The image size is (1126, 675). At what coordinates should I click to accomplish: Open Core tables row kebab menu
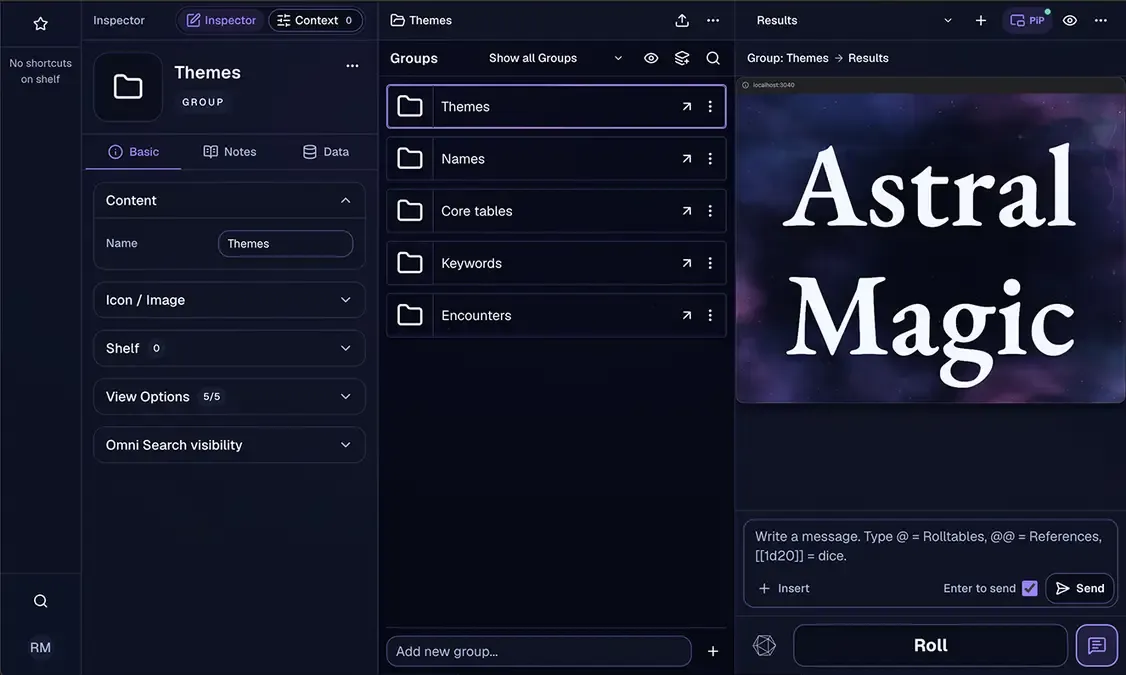pos(710,211)
